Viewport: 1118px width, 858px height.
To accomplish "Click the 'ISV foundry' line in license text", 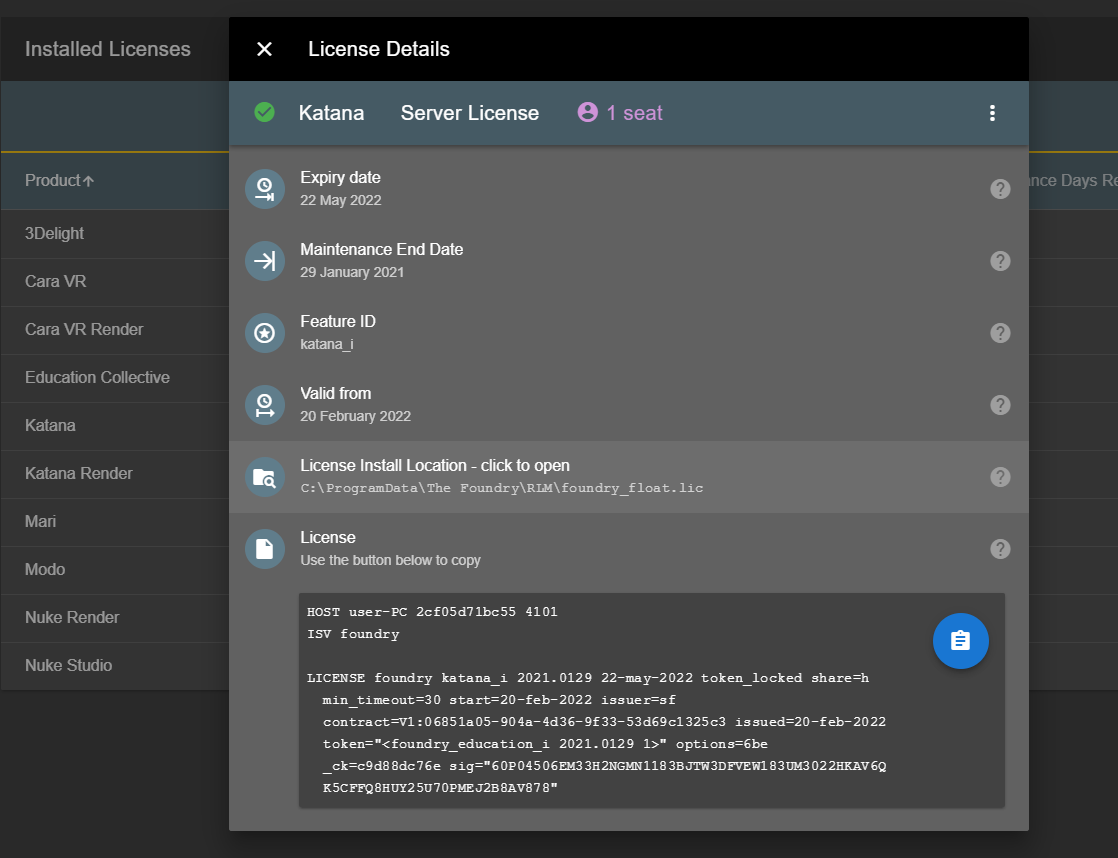I will coord(353,634).
